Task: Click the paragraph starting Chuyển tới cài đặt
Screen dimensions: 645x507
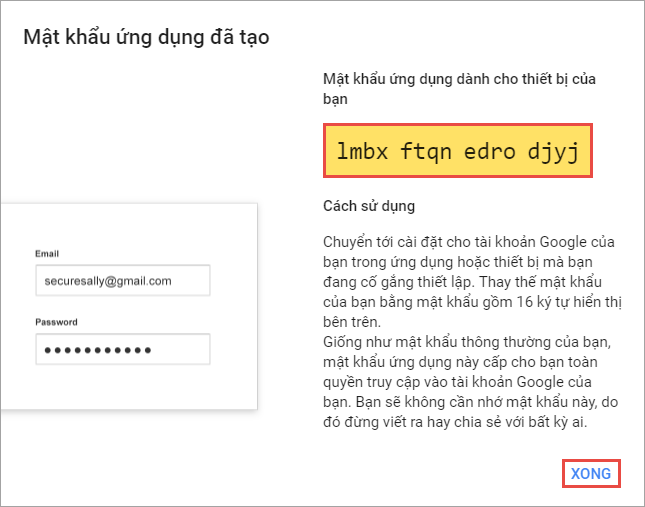Action: (472, 282)
